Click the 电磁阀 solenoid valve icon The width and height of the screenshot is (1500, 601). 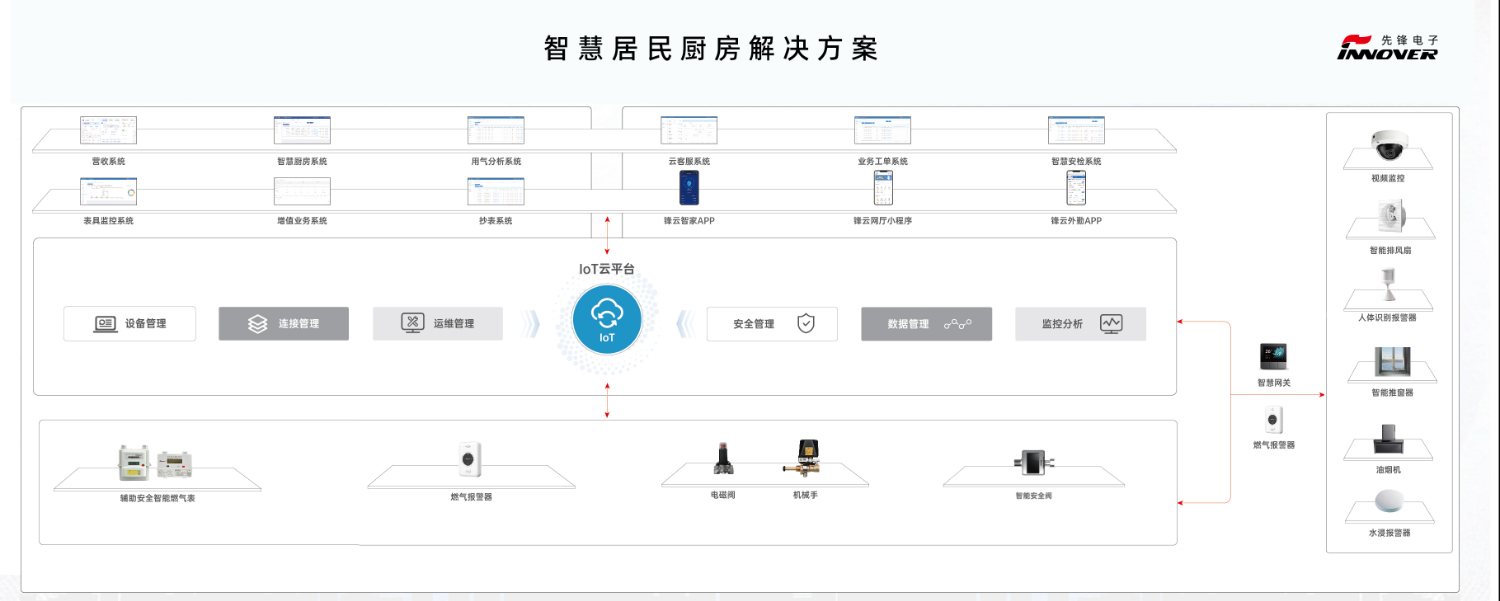(x=723, y=461)
